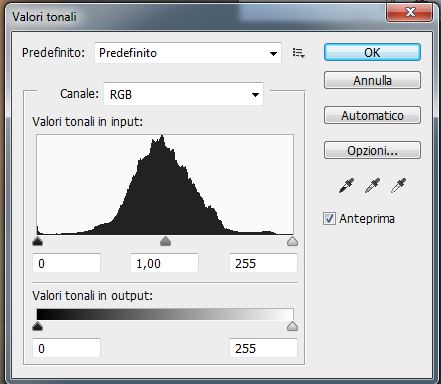Click the input black shadow slider
441x384 pixels.
tap(38, 241)
